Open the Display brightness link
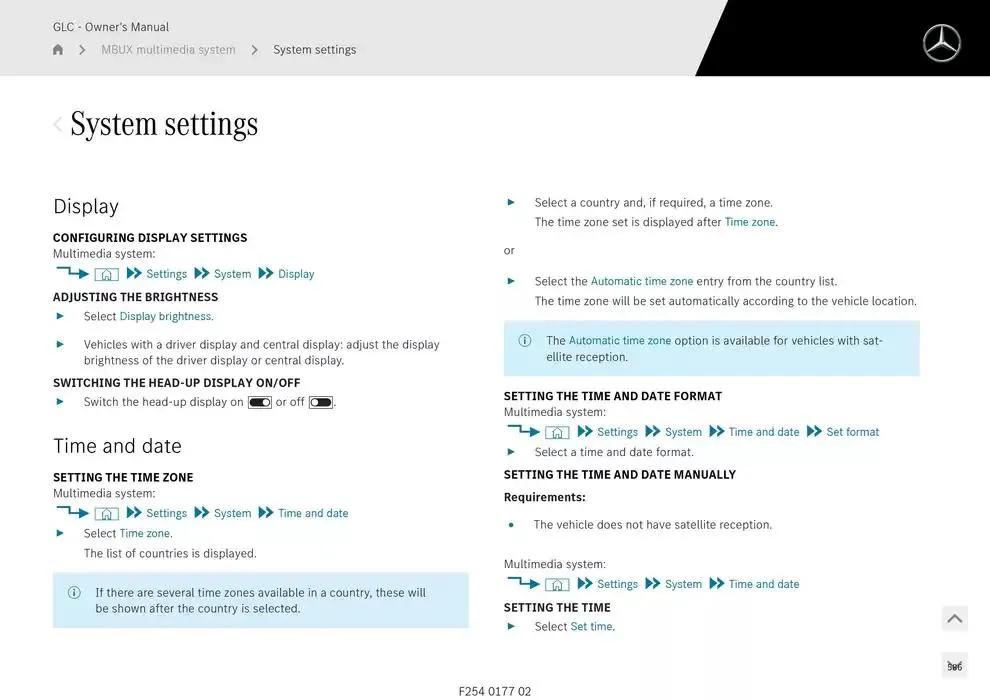Image resolution: width=990 pixels, height=700 pixels. pyautogui.click(x=165, y=317)
